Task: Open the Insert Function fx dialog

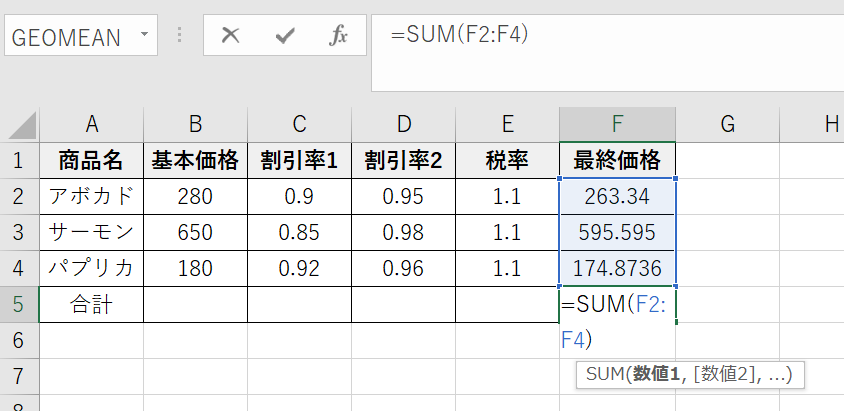Action: [339, 36]
